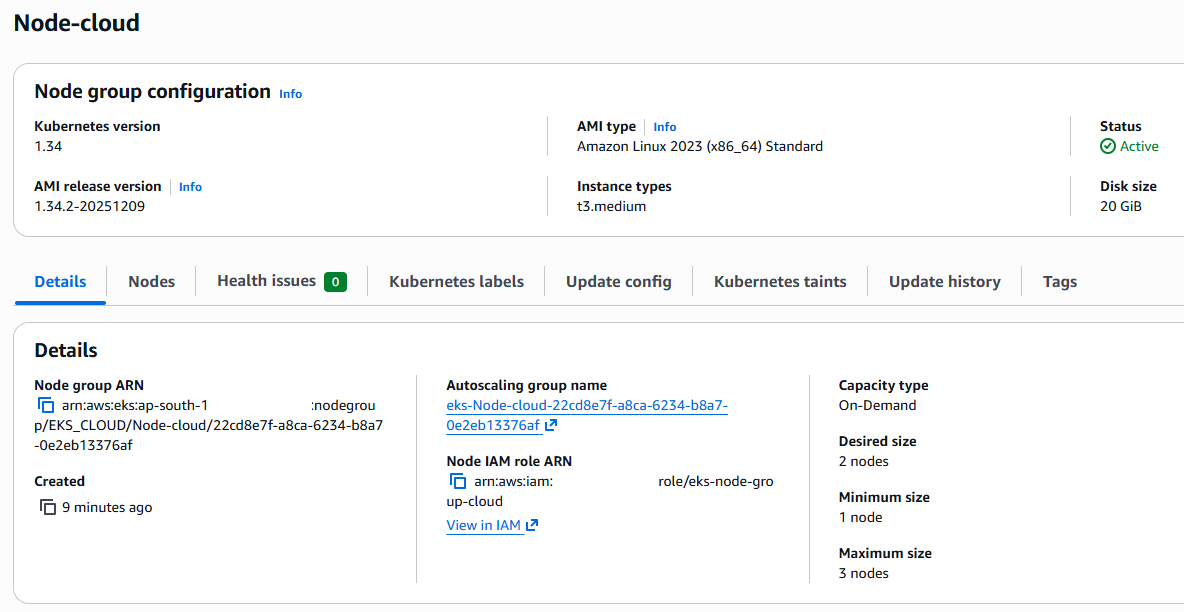Viewport: 1184px width, 612px height.
Task: Open Info link for AMI release version
Action: tap(190, 187)
